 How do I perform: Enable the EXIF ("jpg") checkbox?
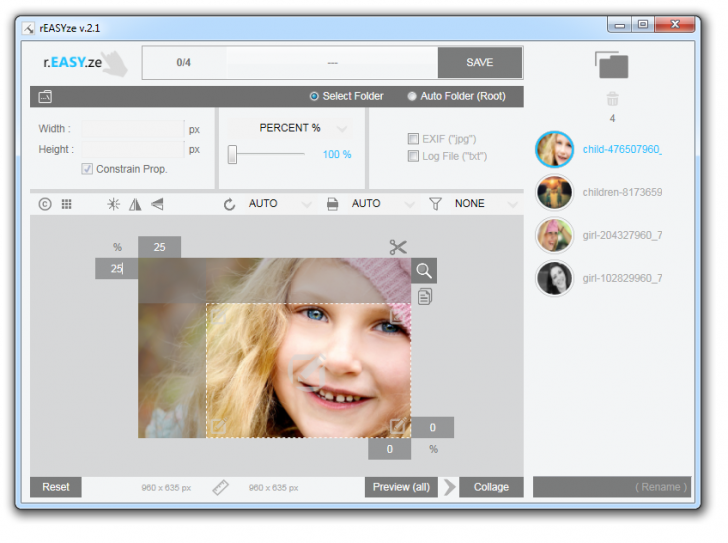point(413,139)
